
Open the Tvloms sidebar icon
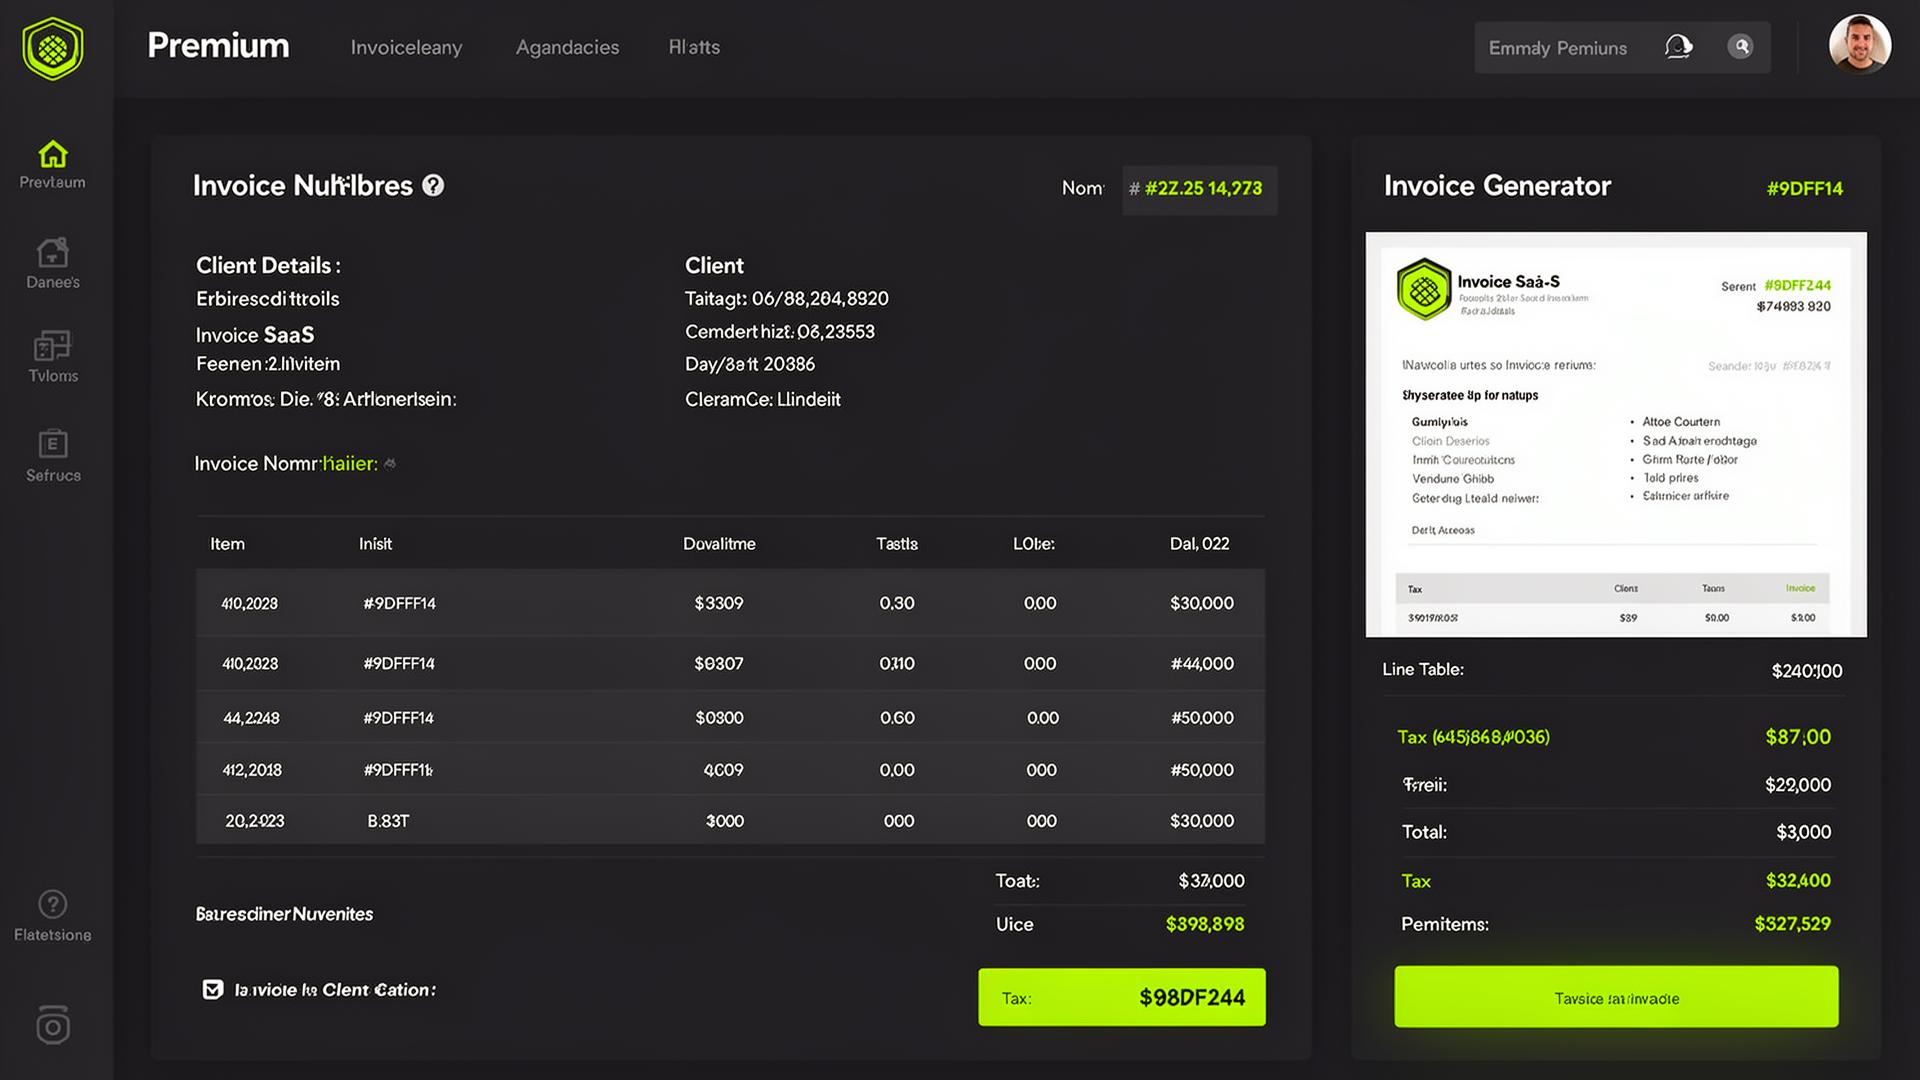[53, 346]
